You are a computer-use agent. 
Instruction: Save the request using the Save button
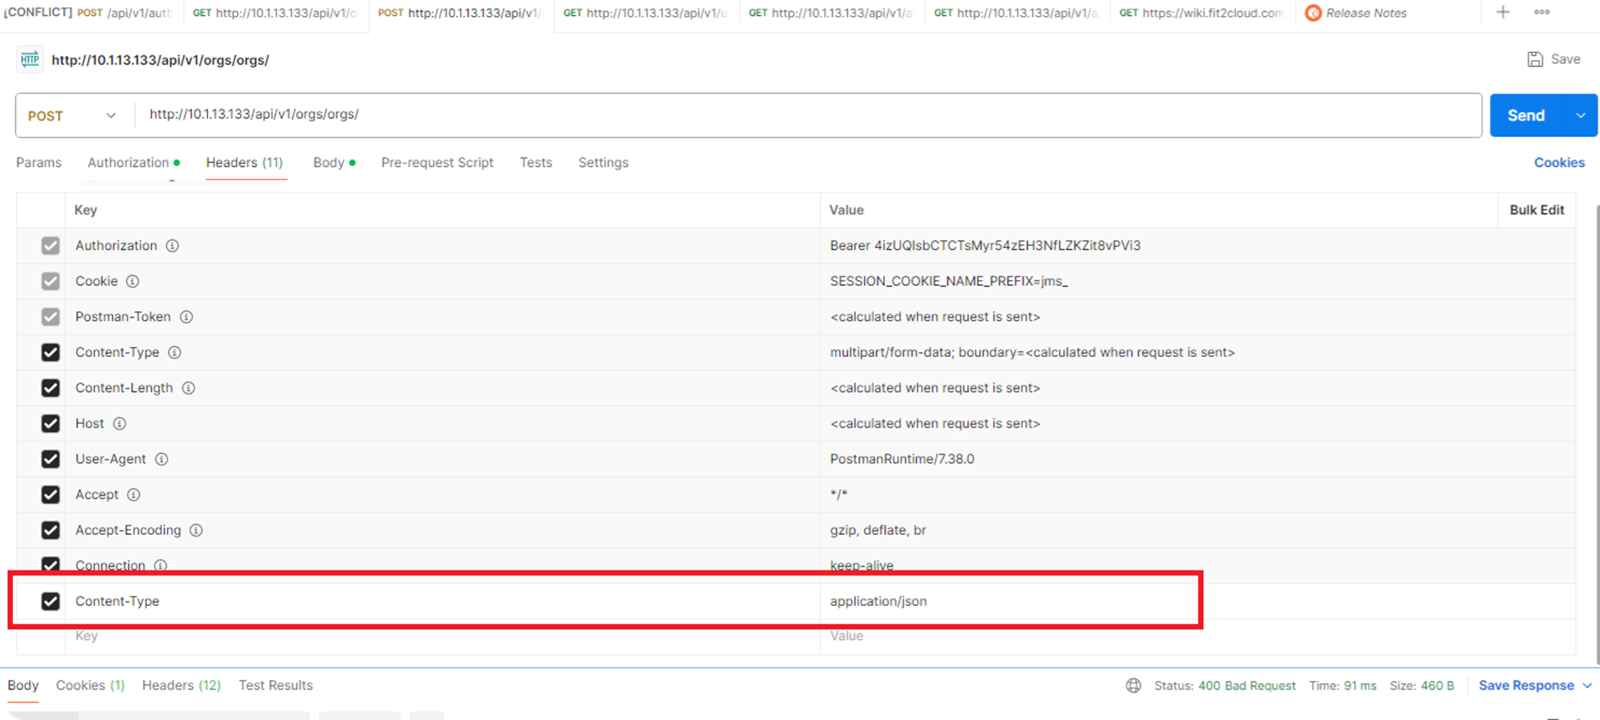pyautogui.click(x=1553, y=60)
